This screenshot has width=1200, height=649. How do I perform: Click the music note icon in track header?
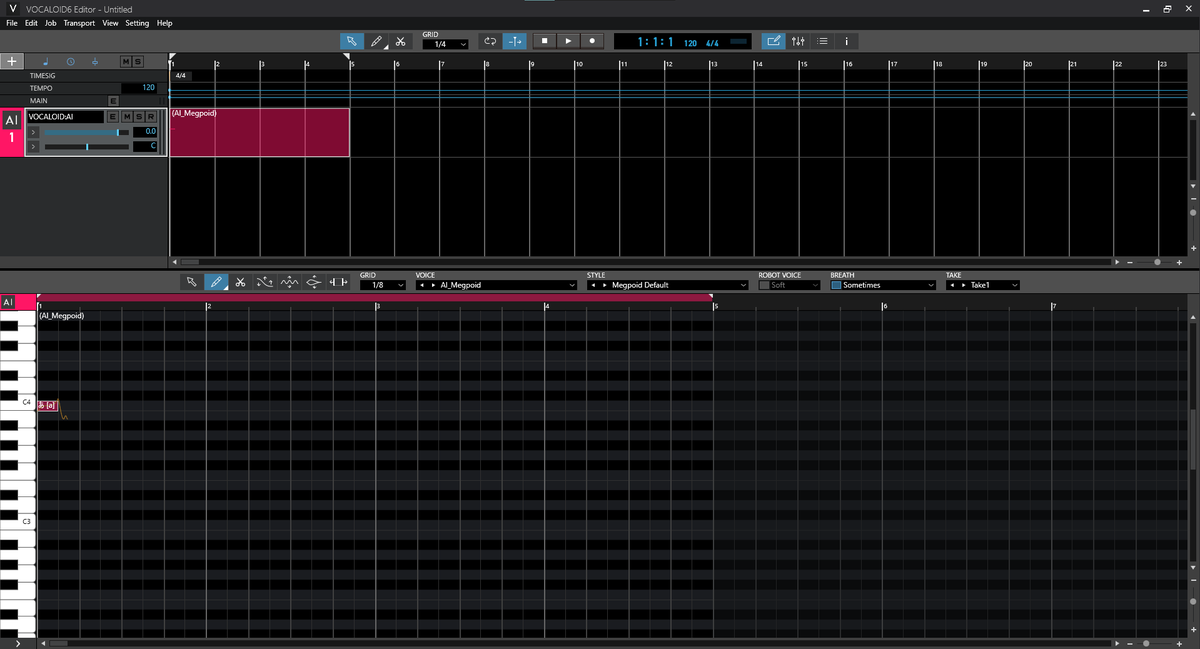[45, 61]
